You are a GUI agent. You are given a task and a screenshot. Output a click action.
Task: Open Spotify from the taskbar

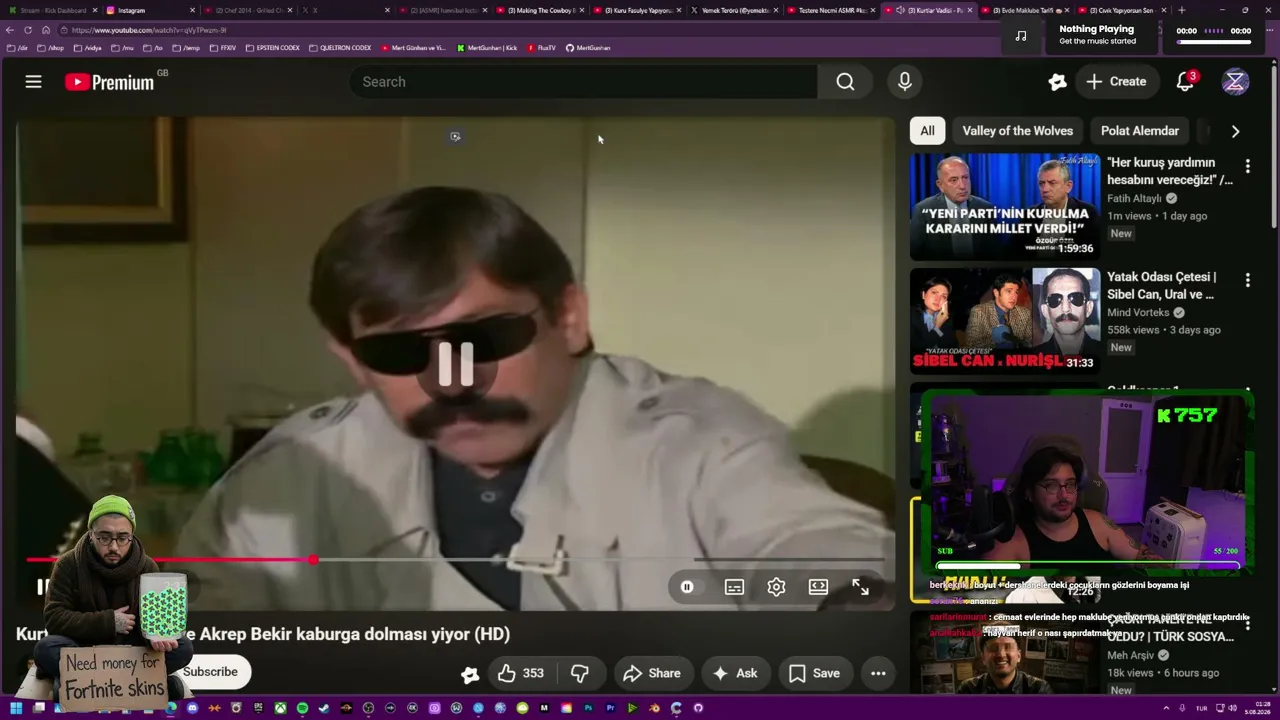coord(302,708)
